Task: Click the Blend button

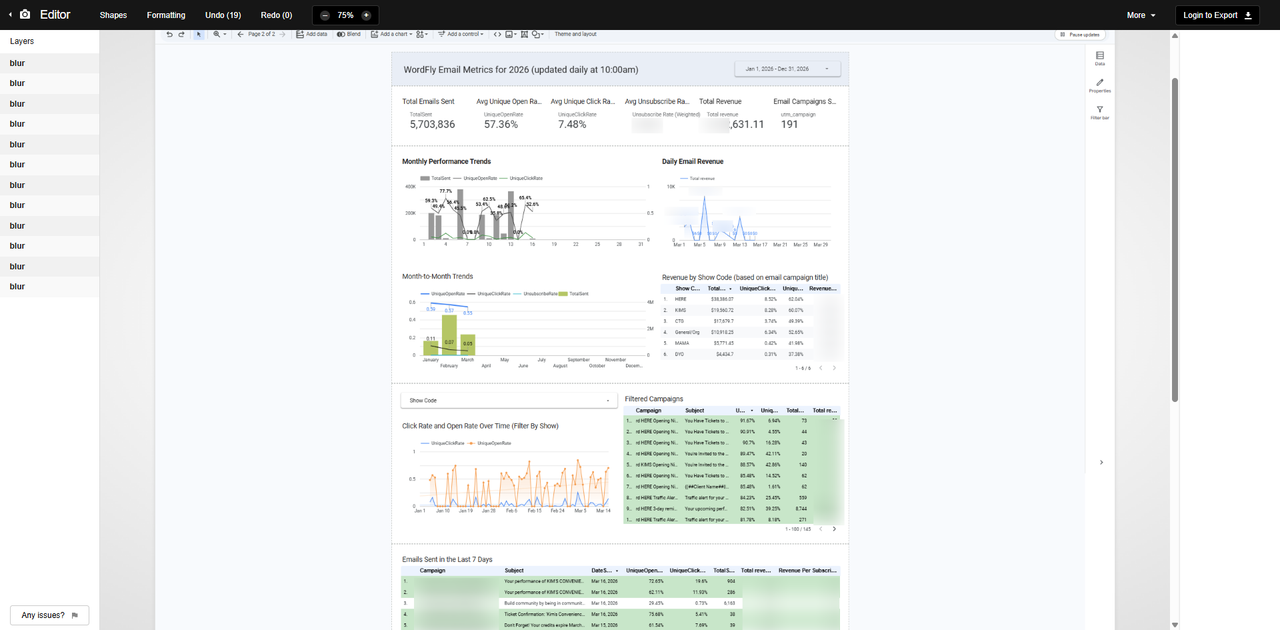Action: [x=349, y=34]
